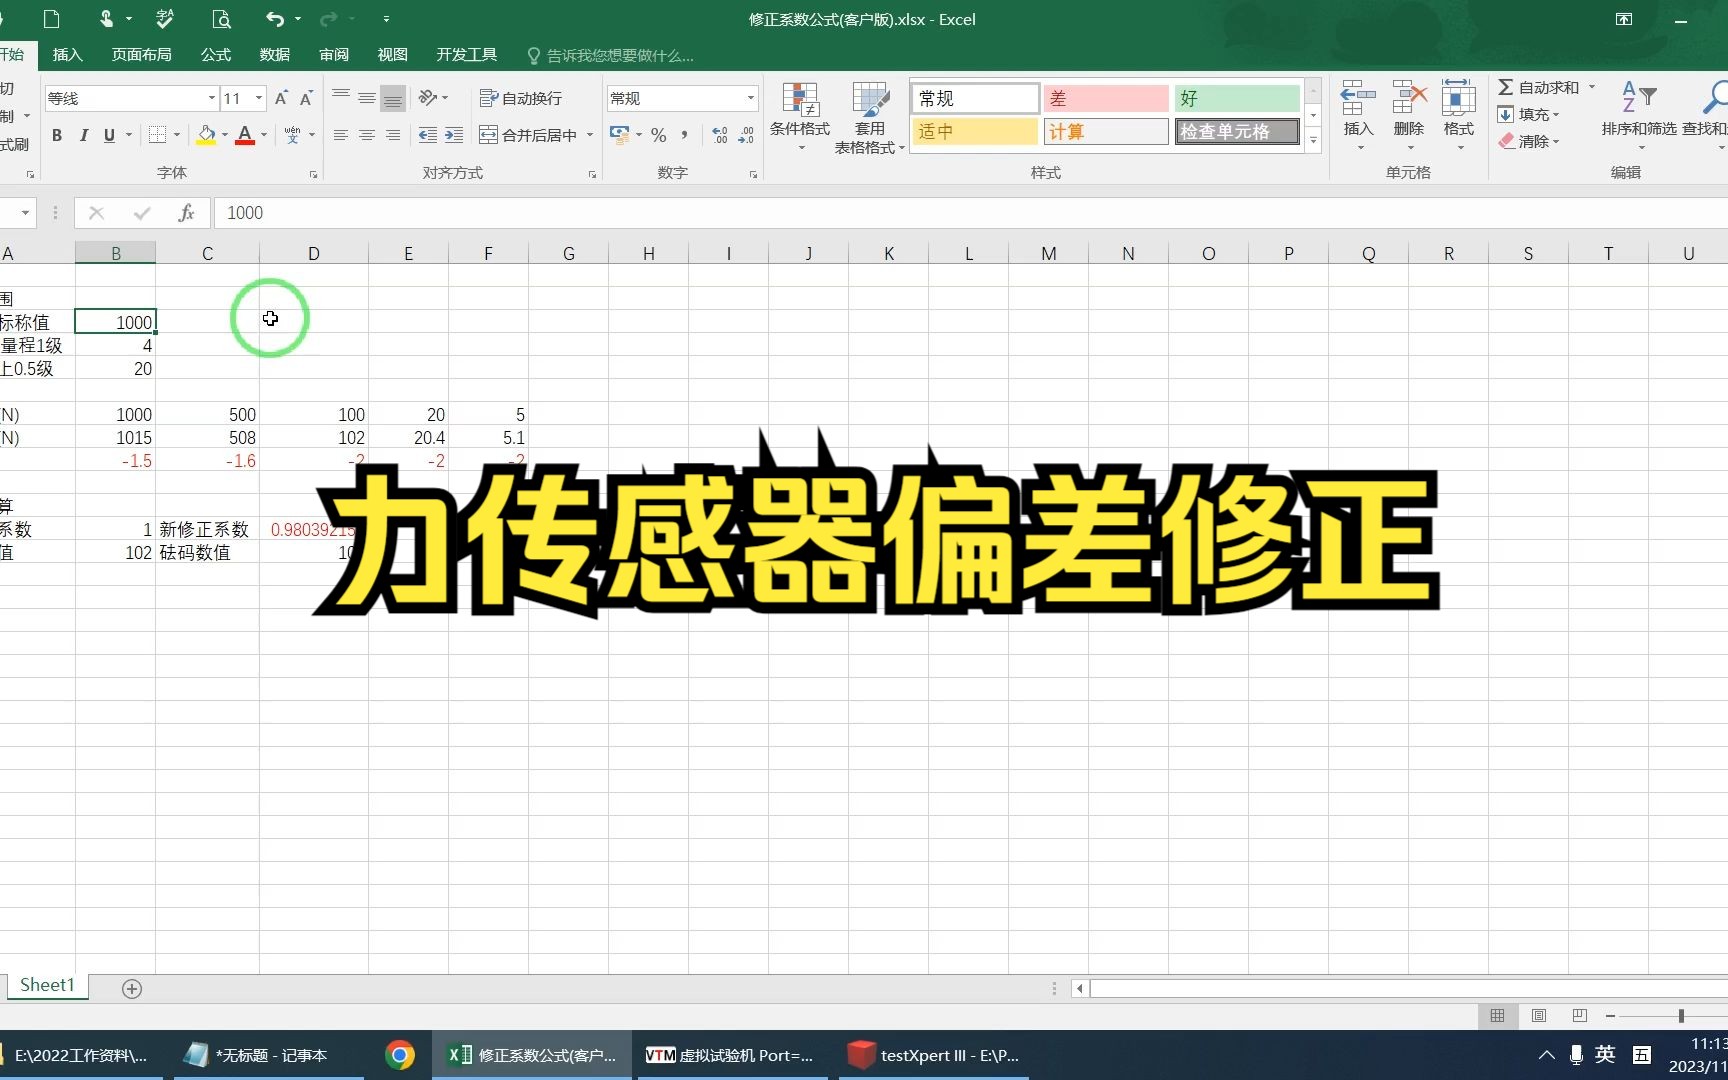Viewport: 1728px width, 1080px height.
Task: Open Conditional Formatting (条件格式)
Action: coord(800,117)
